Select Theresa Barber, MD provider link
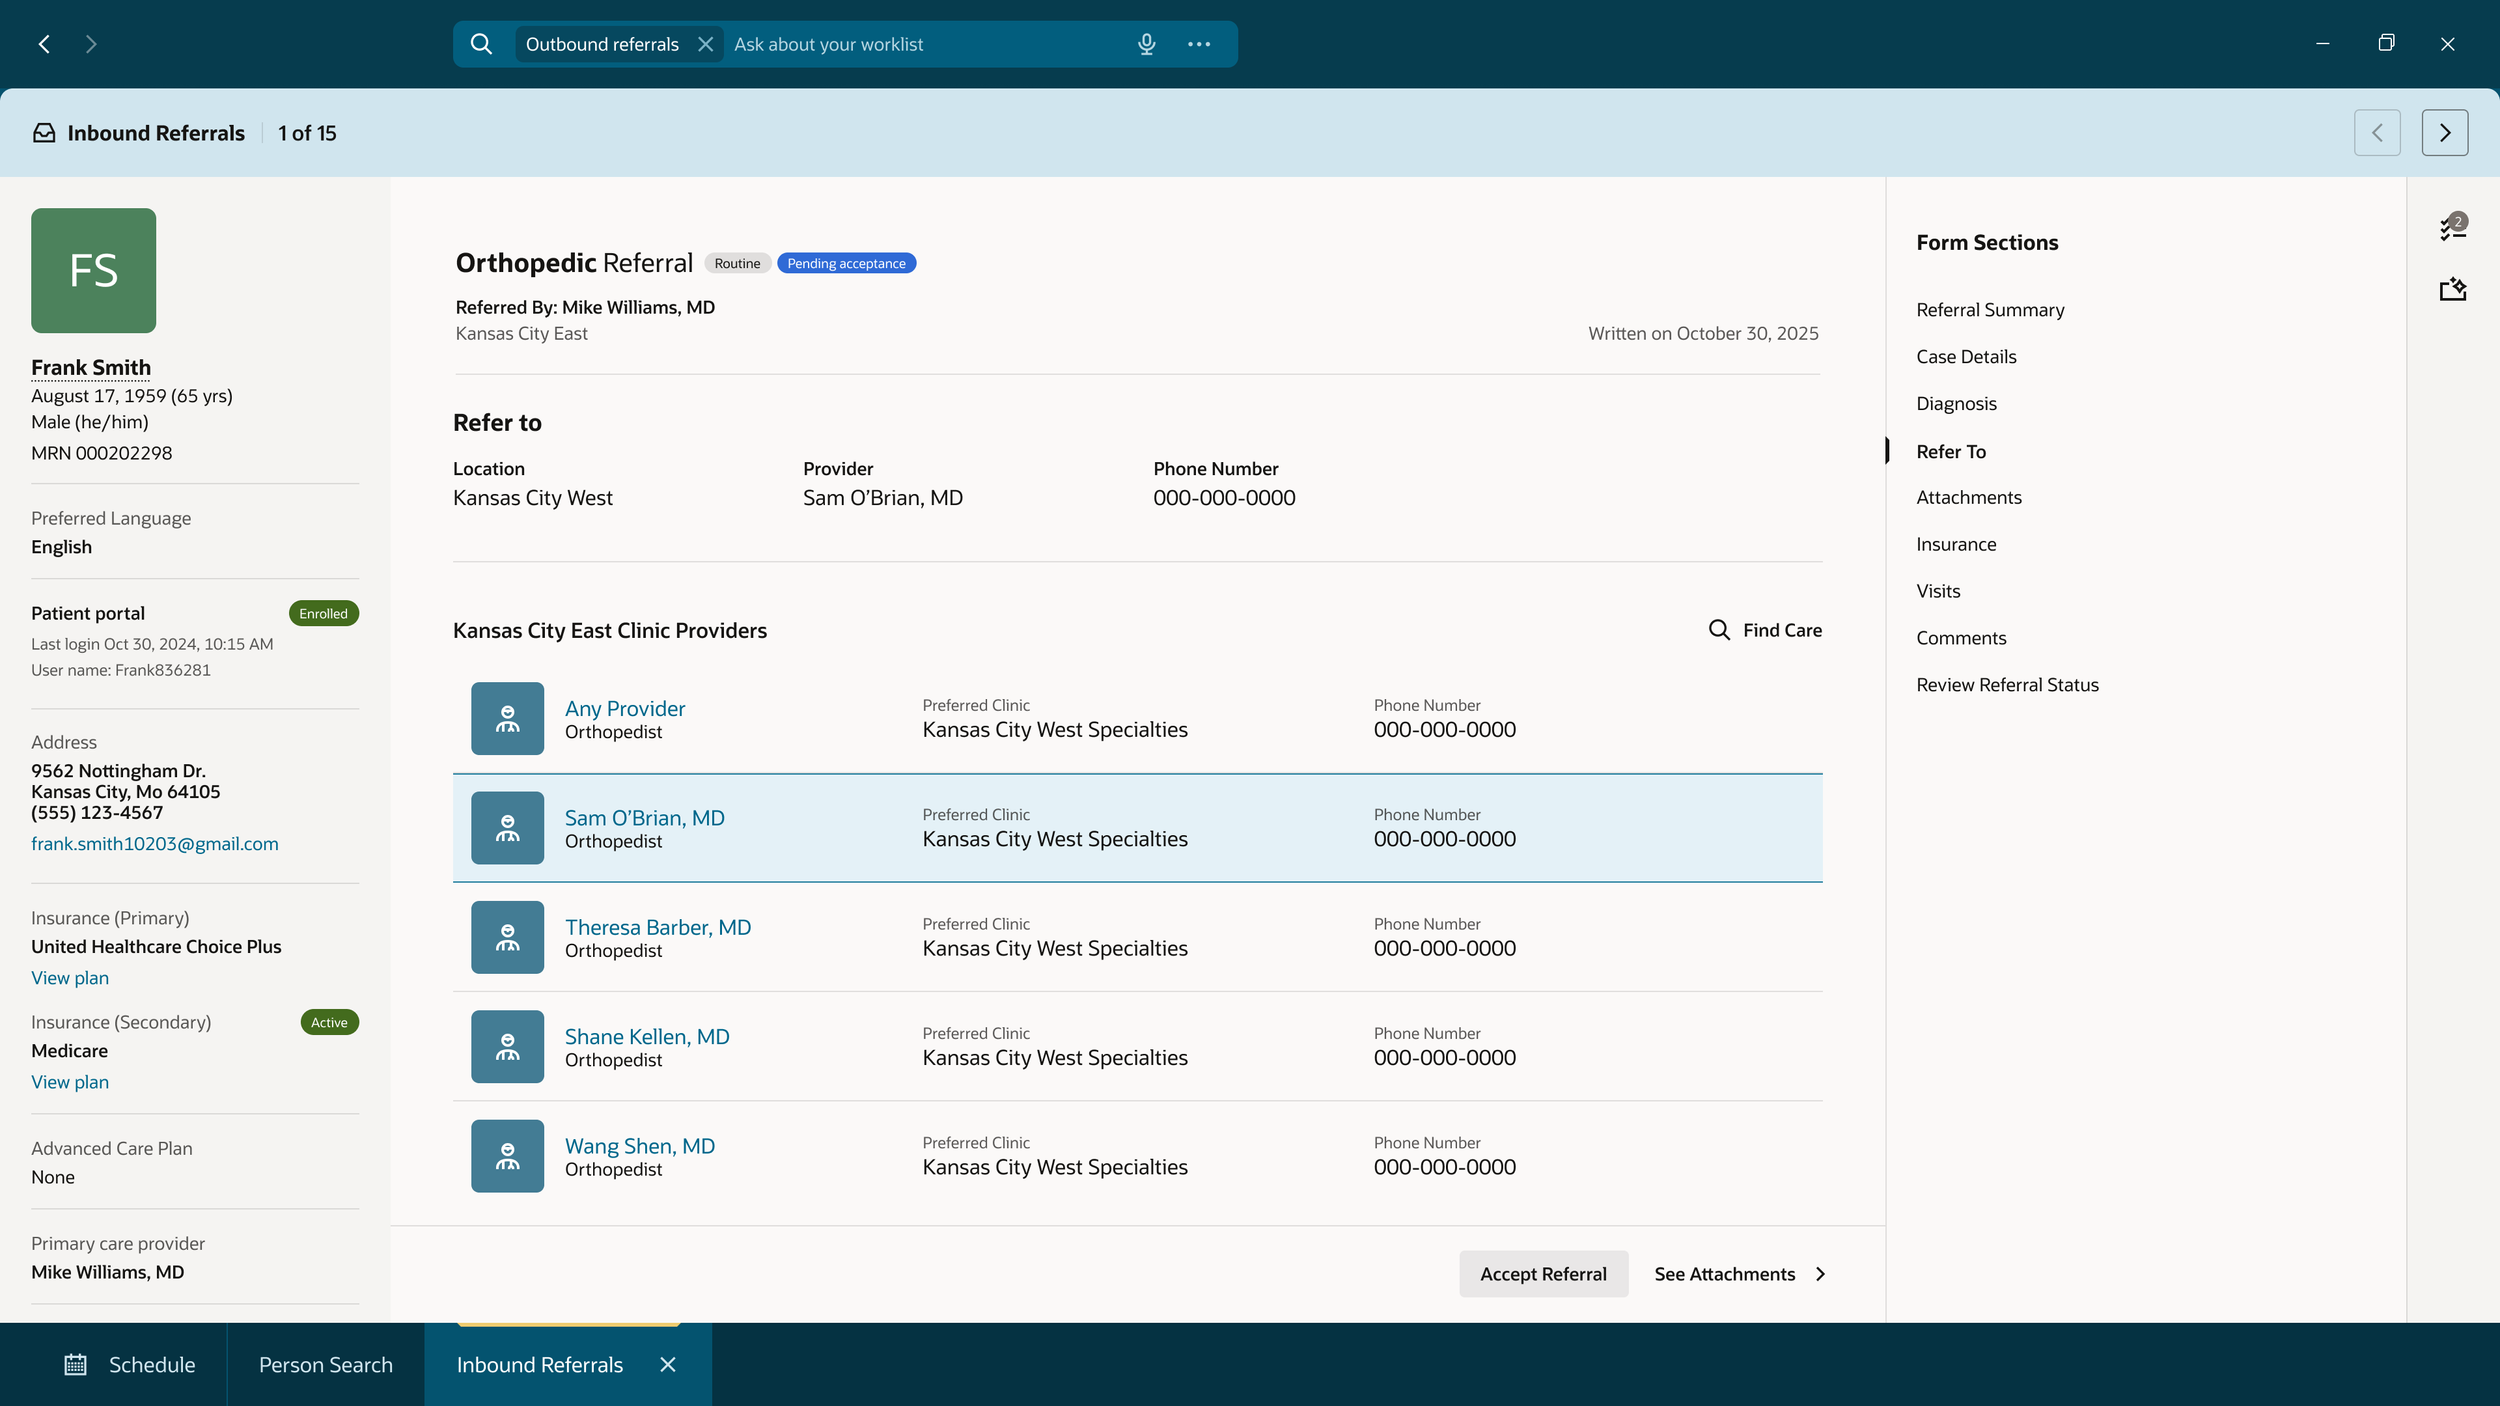The image size is (2500, 1406). tap(658, 927)
